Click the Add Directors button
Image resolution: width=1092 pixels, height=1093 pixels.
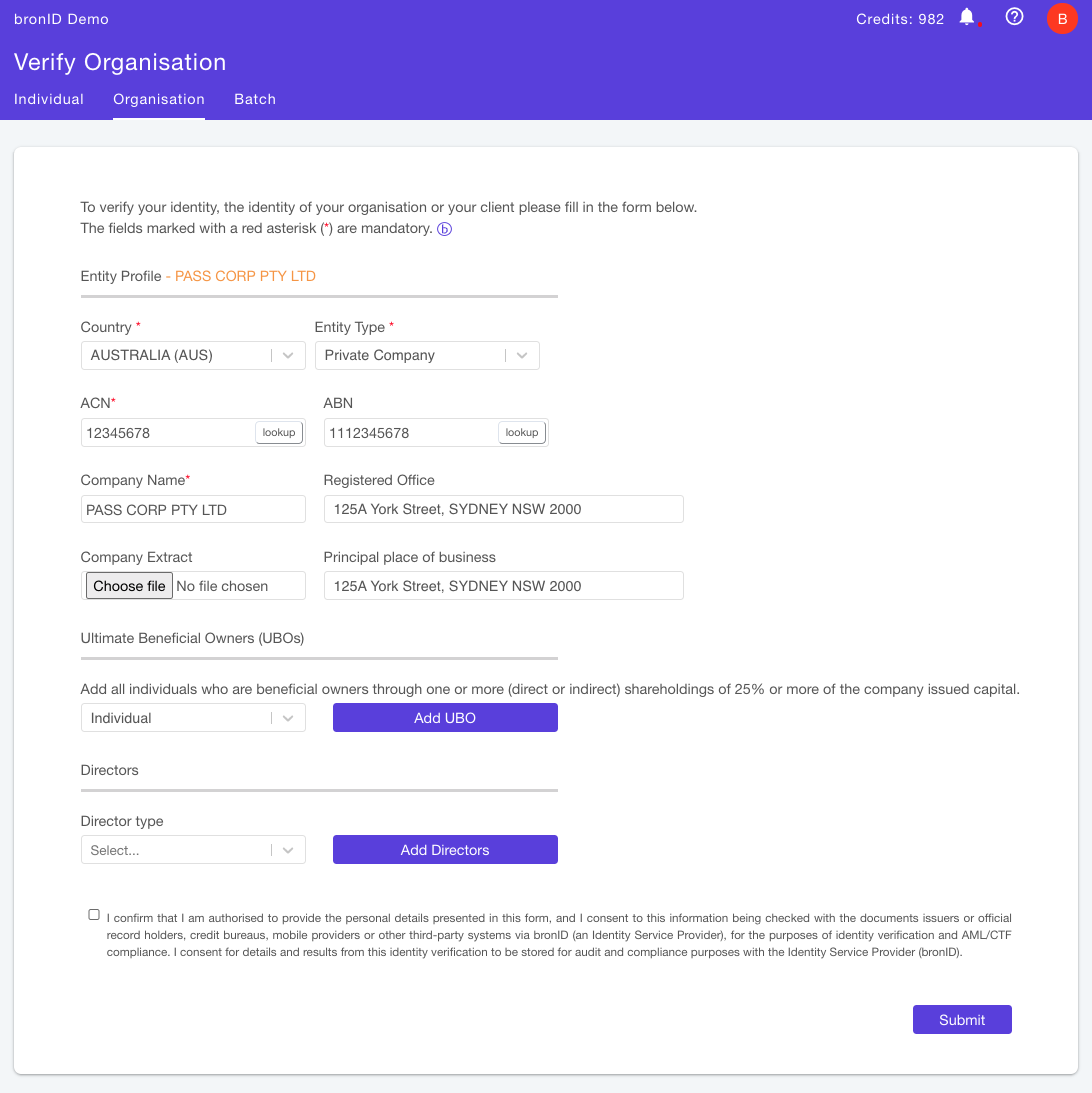point(445,850)
